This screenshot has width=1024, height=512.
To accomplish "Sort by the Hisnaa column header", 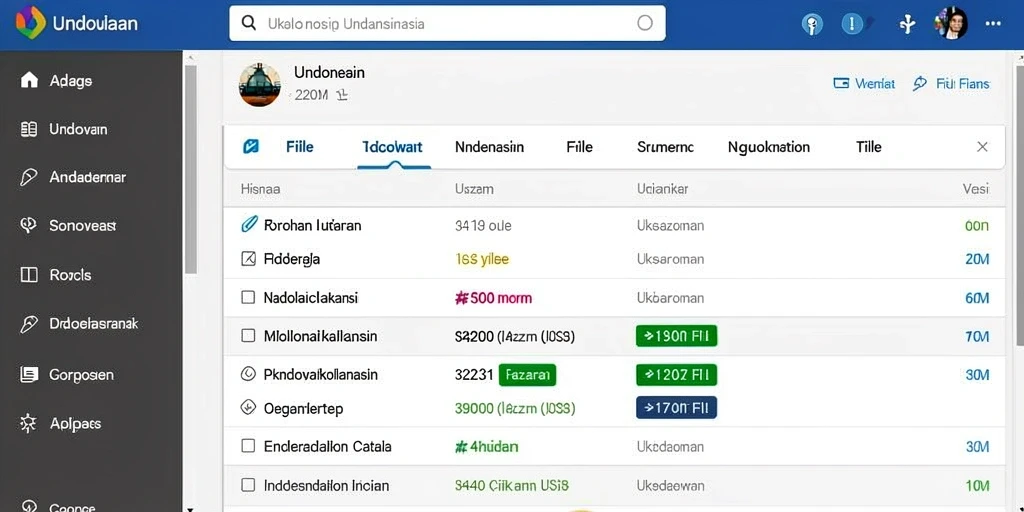I will (x=260, y=189).
